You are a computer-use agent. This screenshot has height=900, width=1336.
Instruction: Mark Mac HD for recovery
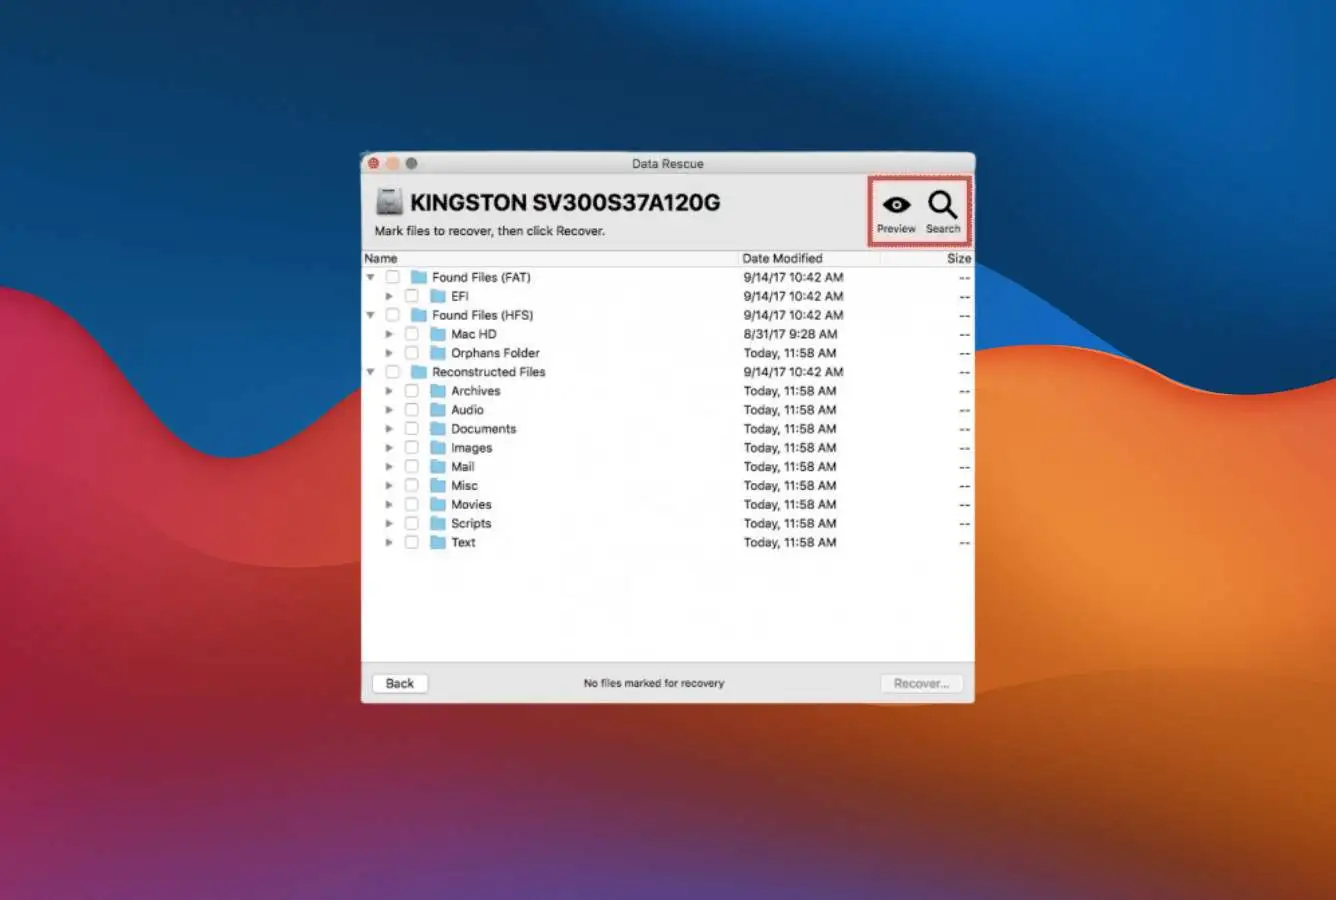tap(412, 334)
